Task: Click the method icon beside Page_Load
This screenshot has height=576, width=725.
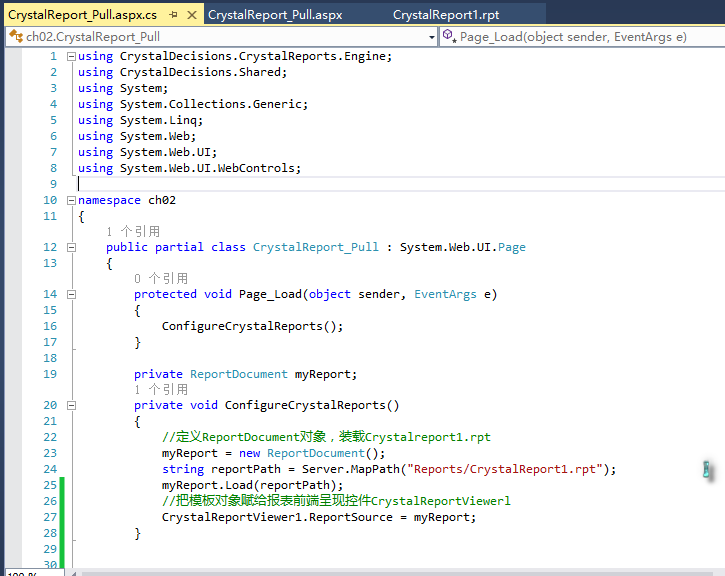Action: [449, 36]
